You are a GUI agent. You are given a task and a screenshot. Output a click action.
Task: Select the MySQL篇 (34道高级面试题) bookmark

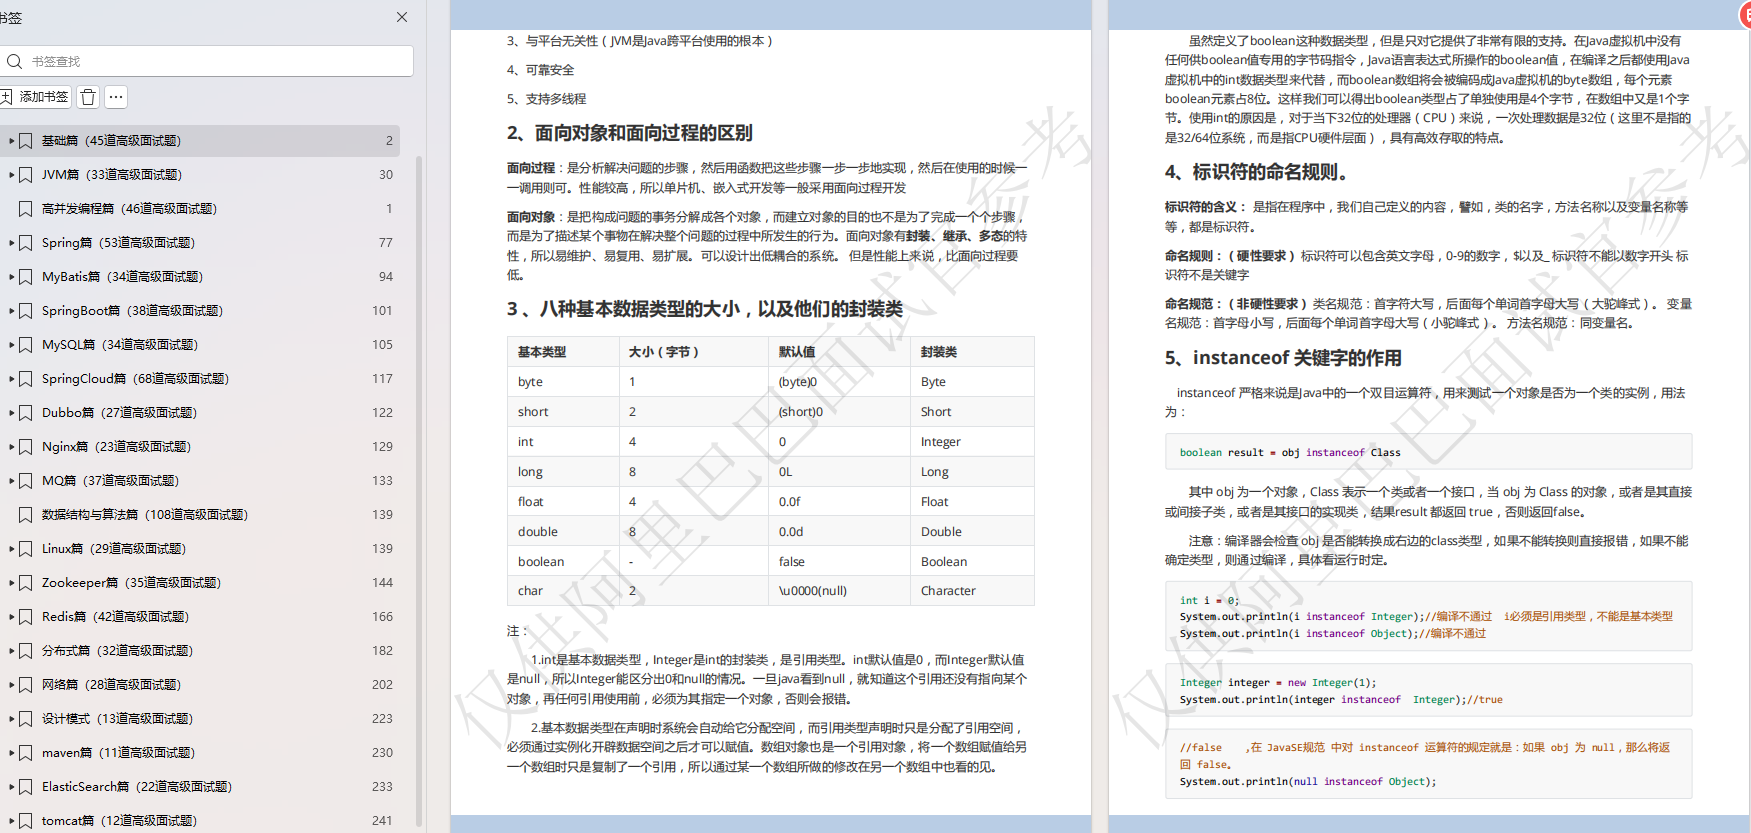coord(120,345)
